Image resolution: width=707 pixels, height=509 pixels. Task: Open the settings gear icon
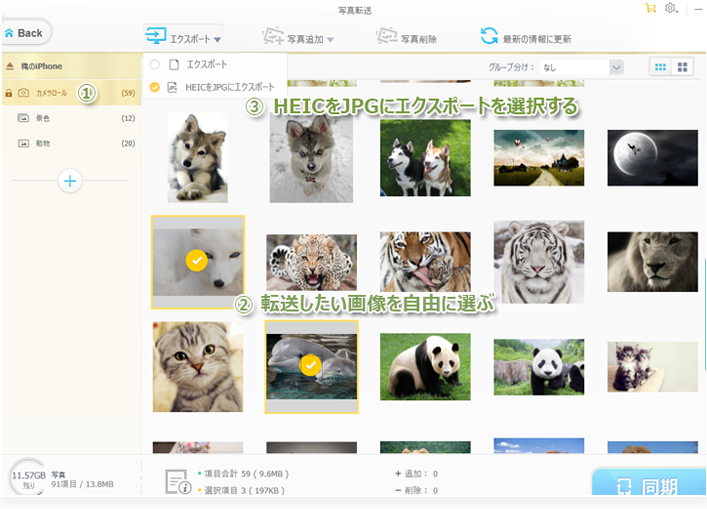pos(670,8)
